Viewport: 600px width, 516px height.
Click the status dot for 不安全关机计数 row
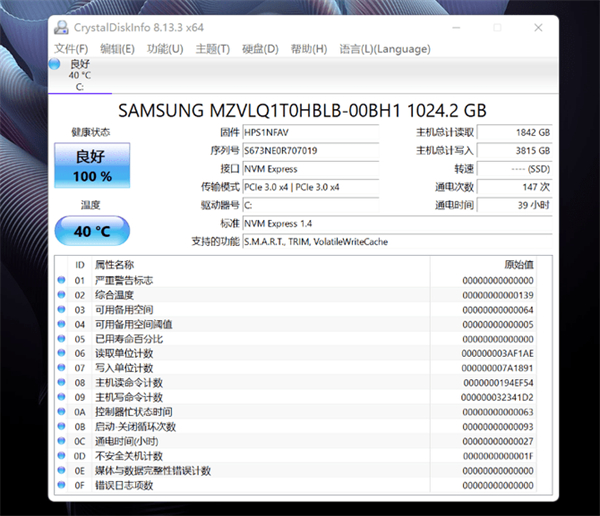[62, 456]
